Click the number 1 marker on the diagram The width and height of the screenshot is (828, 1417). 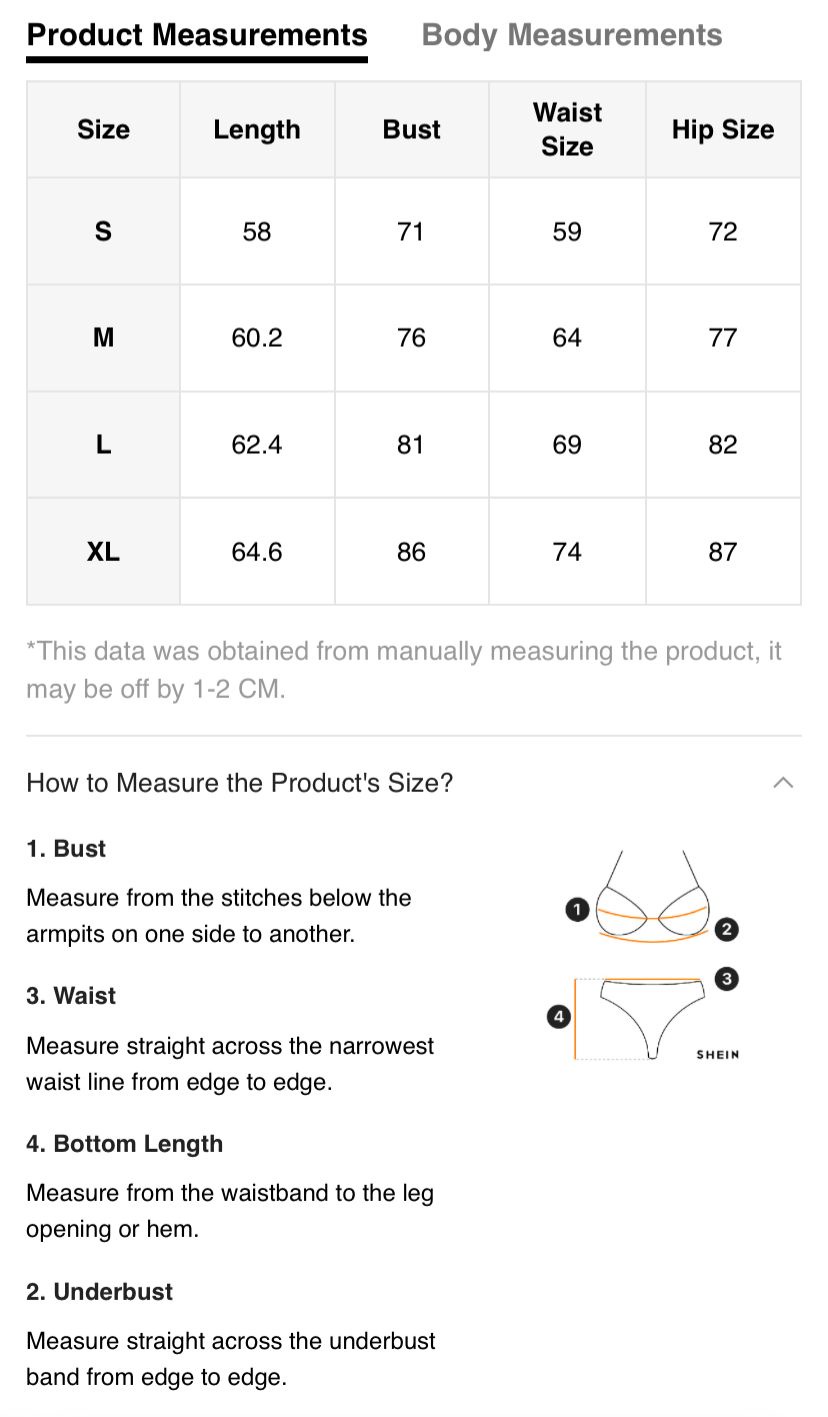576,909
